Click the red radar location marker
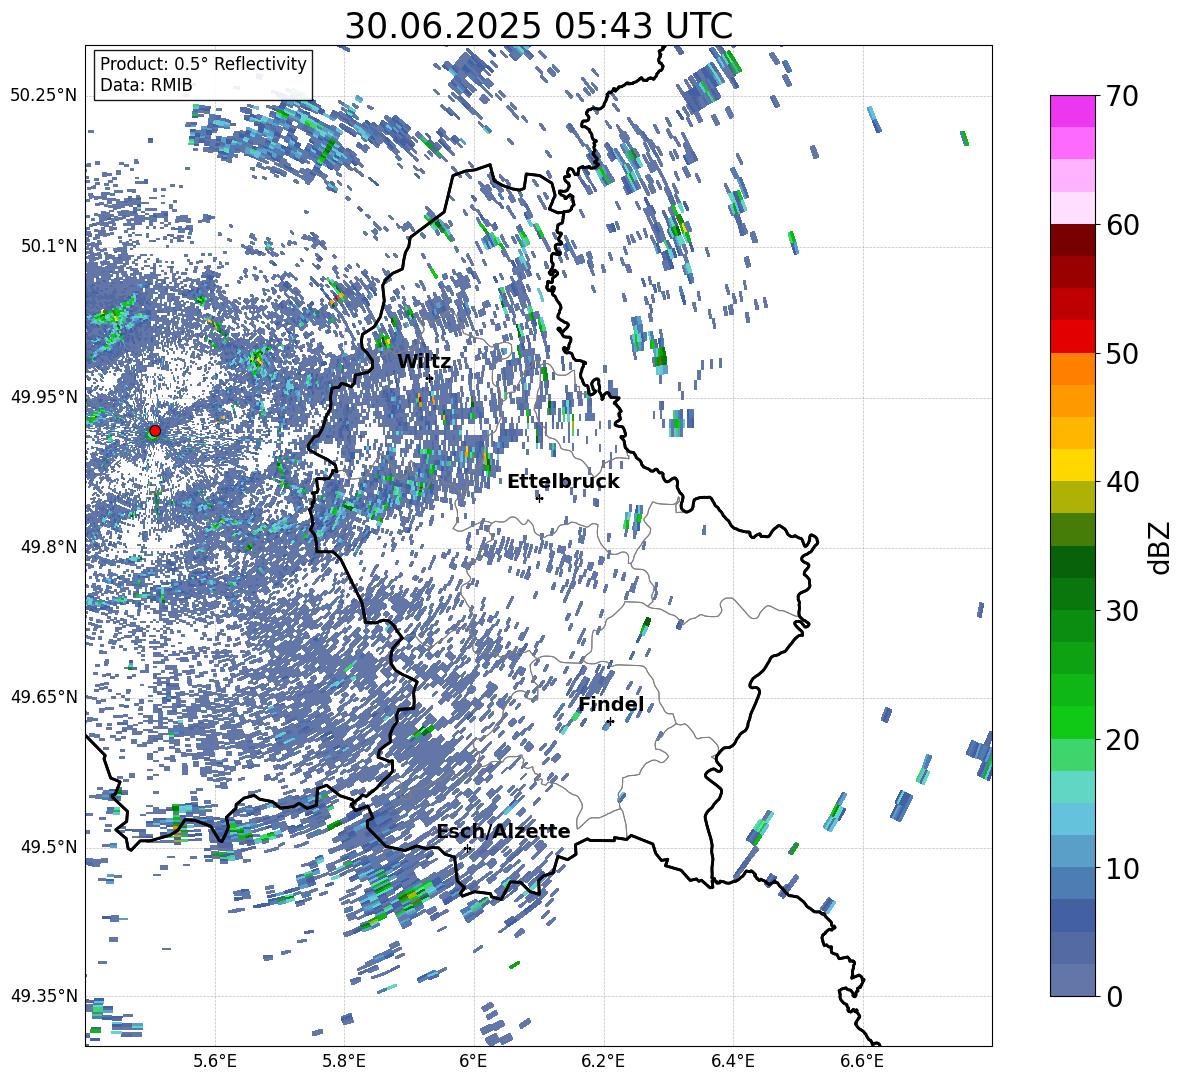The width and height of the screenshot is (1184, 1081). tap(155, 430)
